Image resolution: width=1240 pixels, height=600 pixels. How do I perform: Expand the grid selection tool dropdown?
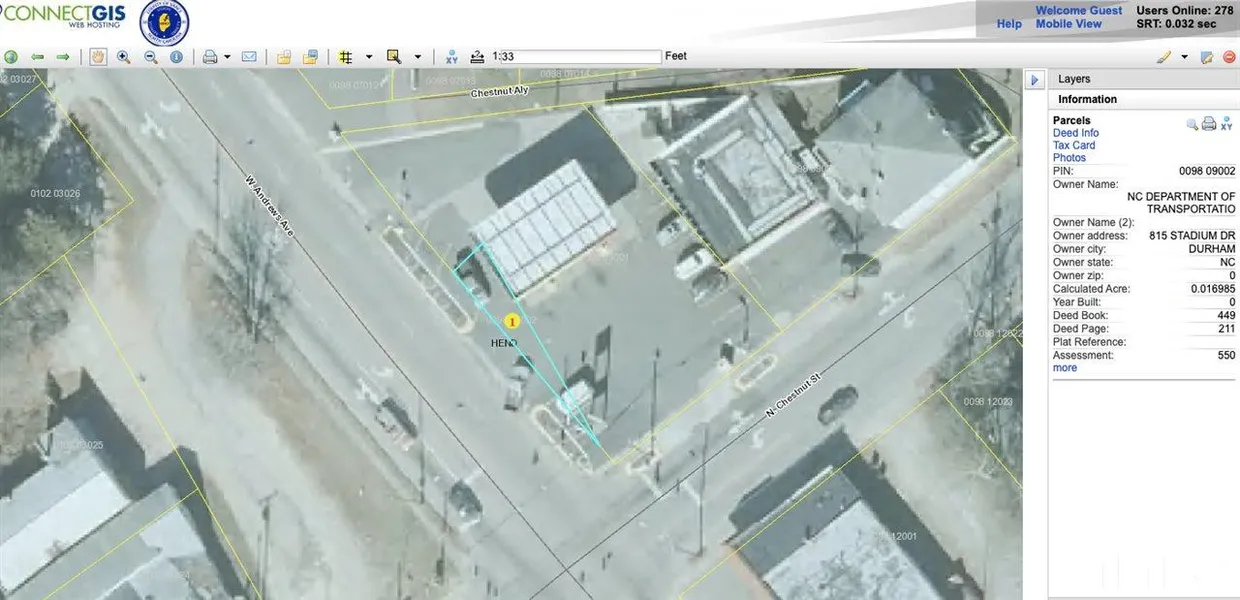369,57
